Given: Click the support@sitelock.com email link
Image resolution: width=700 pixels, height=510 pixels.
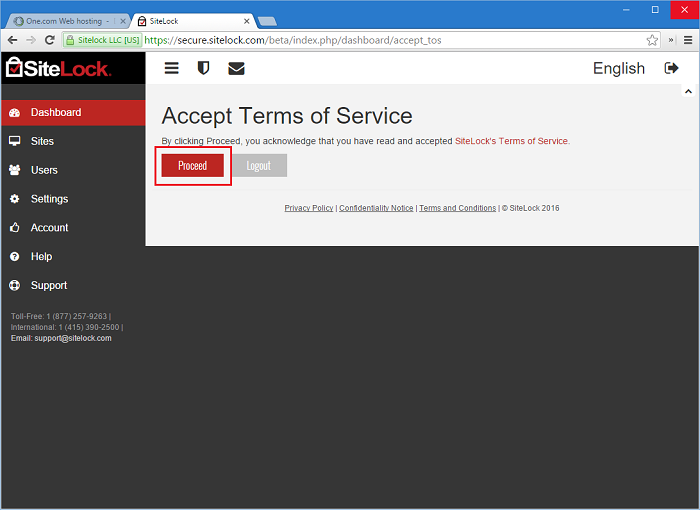Looking at the screenshot, I should pos(73,338).
